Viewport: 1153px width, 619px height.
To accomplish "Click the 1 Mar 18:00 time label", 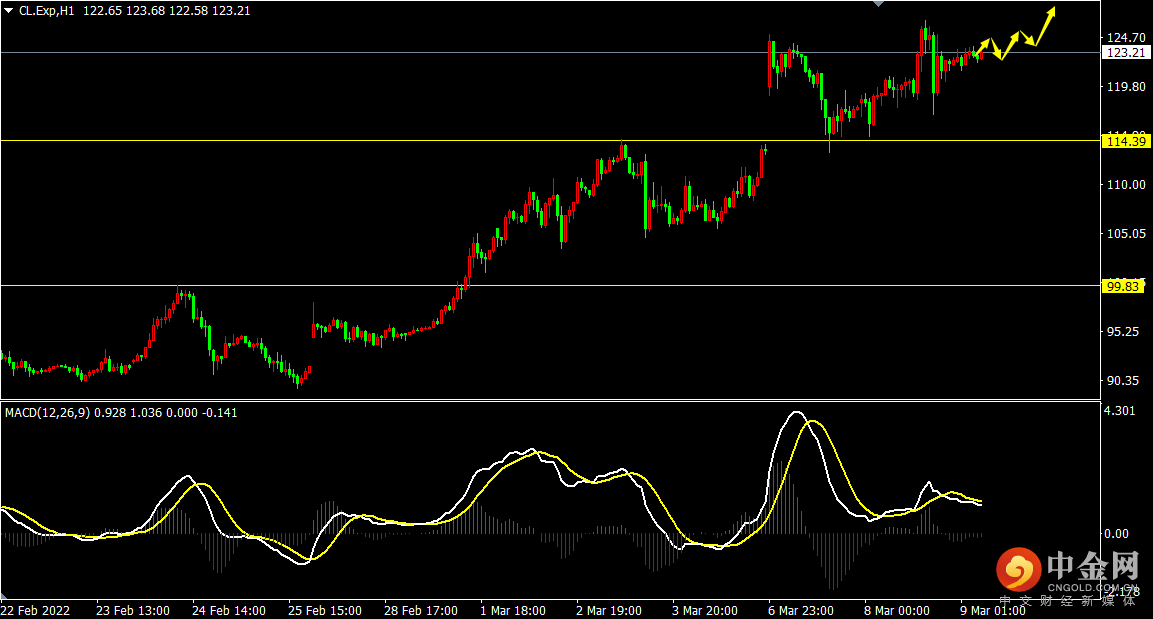I will point(513,611).
